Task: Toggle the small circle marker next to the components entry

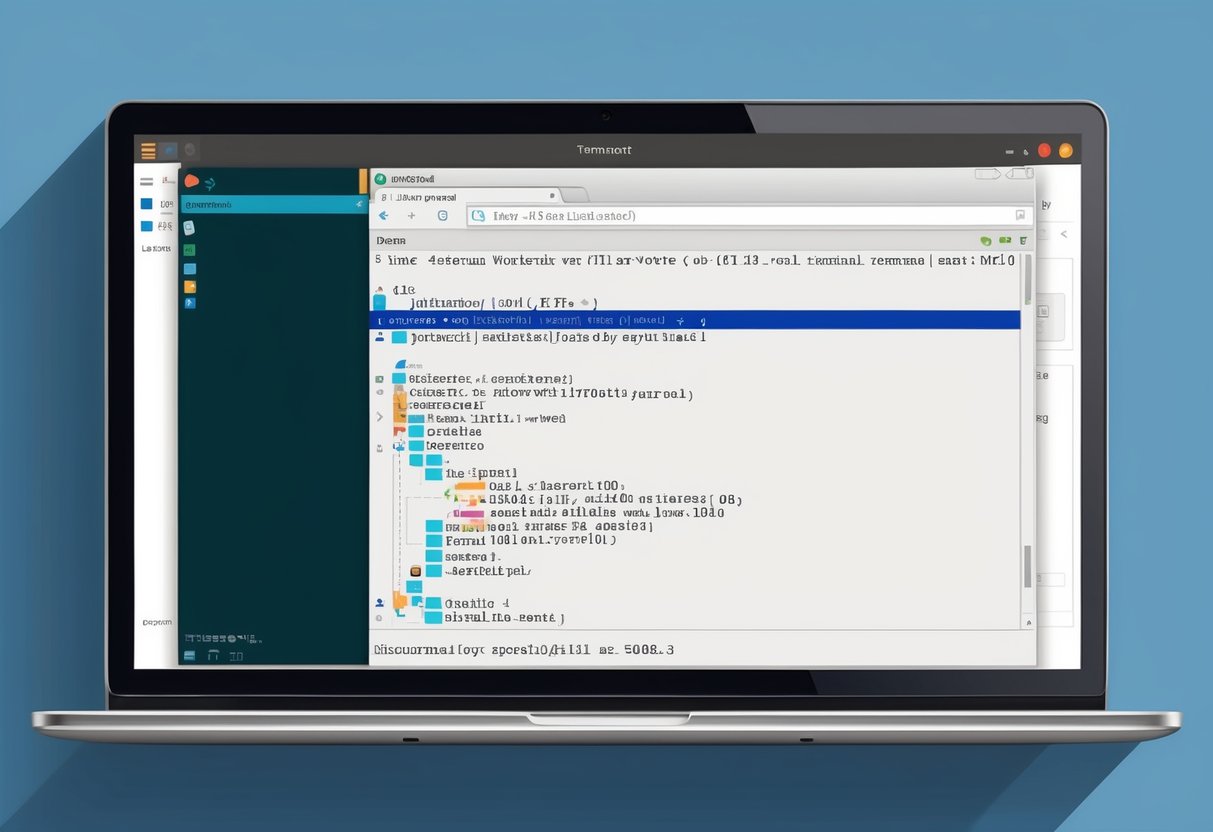Action: pos(378,394)
